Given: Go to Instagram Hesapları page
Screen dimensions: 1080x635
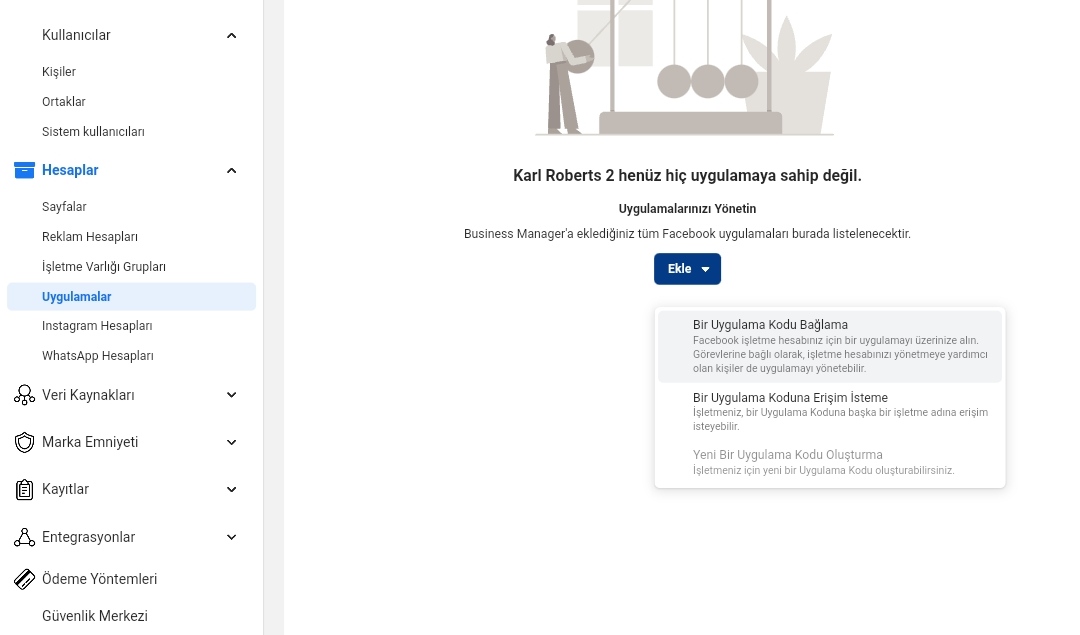Looking at the screenshot, I should 97,326.
